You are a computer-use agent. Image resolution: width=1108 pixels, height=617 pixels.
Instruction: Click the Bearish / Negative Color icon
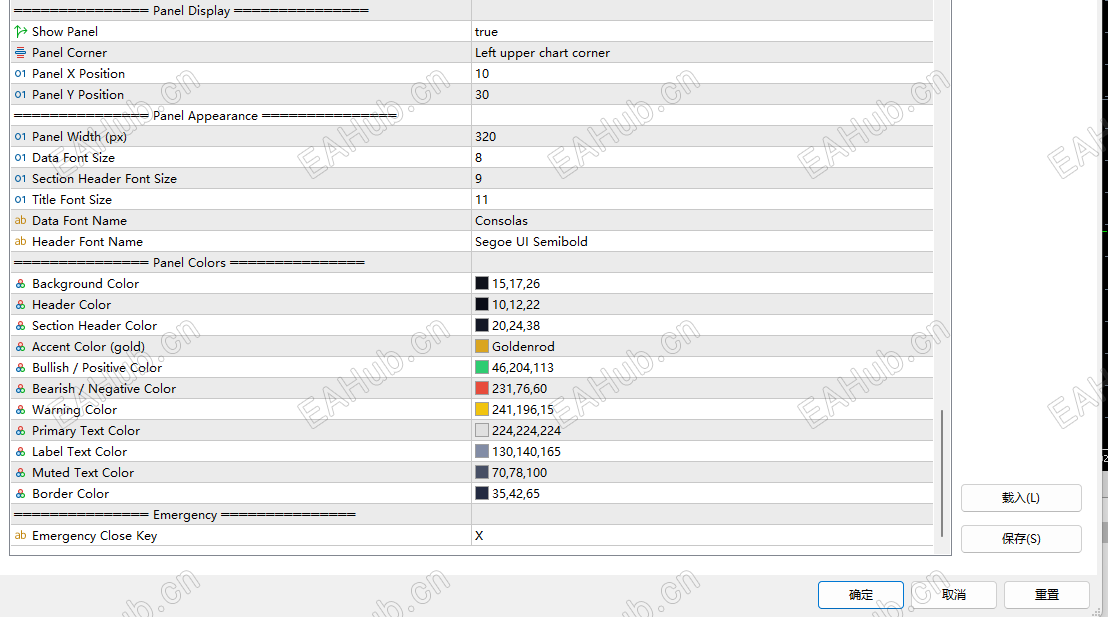tap(20, 389)
